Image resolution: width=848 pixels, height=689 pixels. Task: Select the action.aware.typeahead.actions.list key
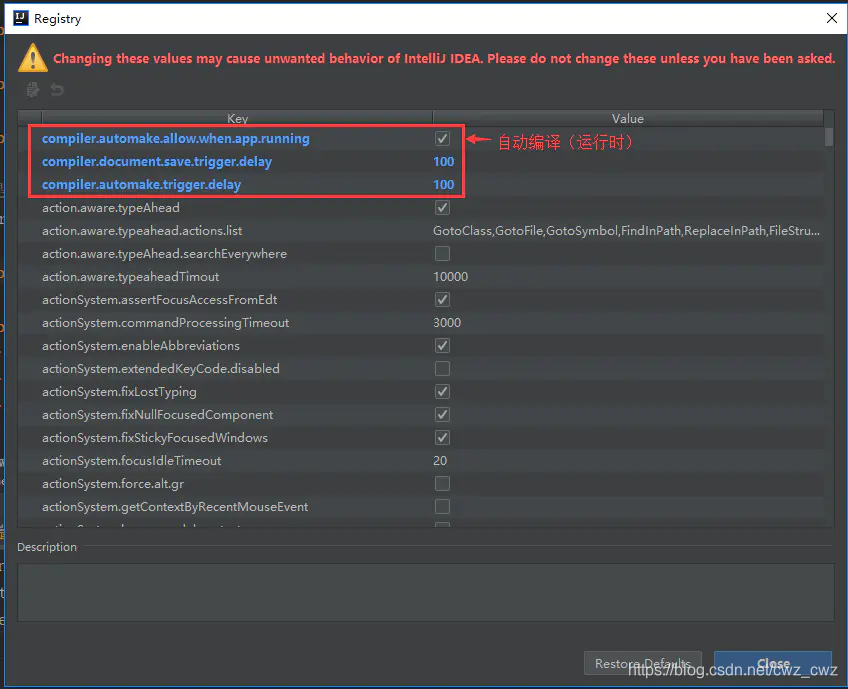pyautogui.click(x=142, y=231)
